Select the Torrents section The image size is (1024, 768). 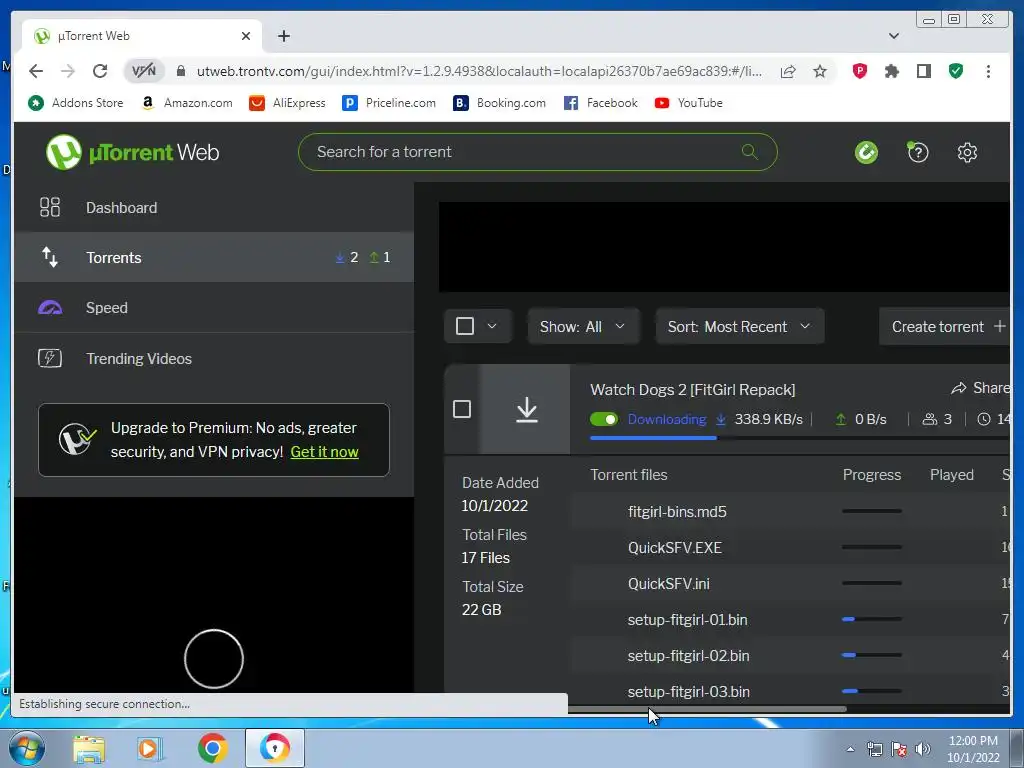214,257
